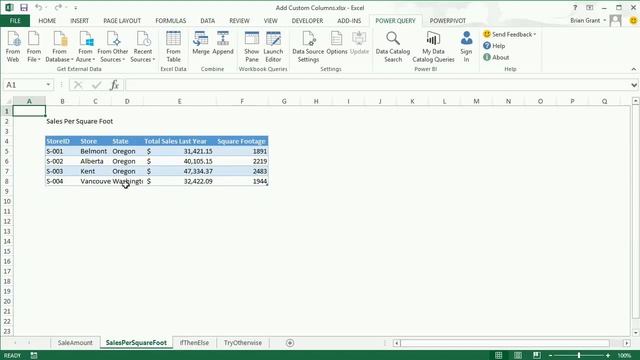Expand the formula bar

click(634, 85)
